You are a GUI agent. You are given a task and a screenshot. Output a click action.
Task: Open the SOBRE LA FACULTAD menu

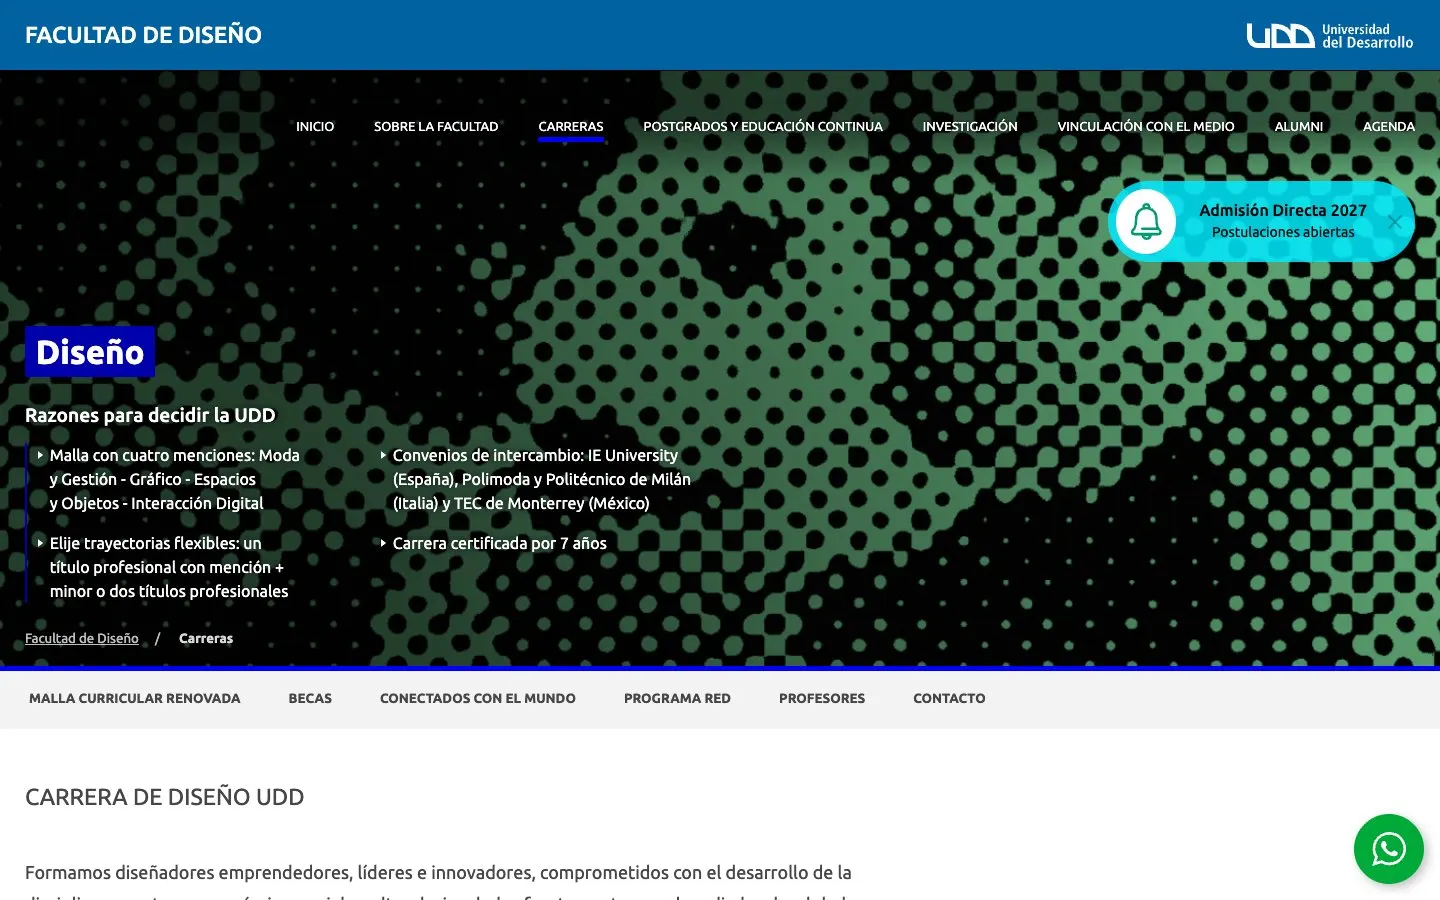(x=436, y=126)
